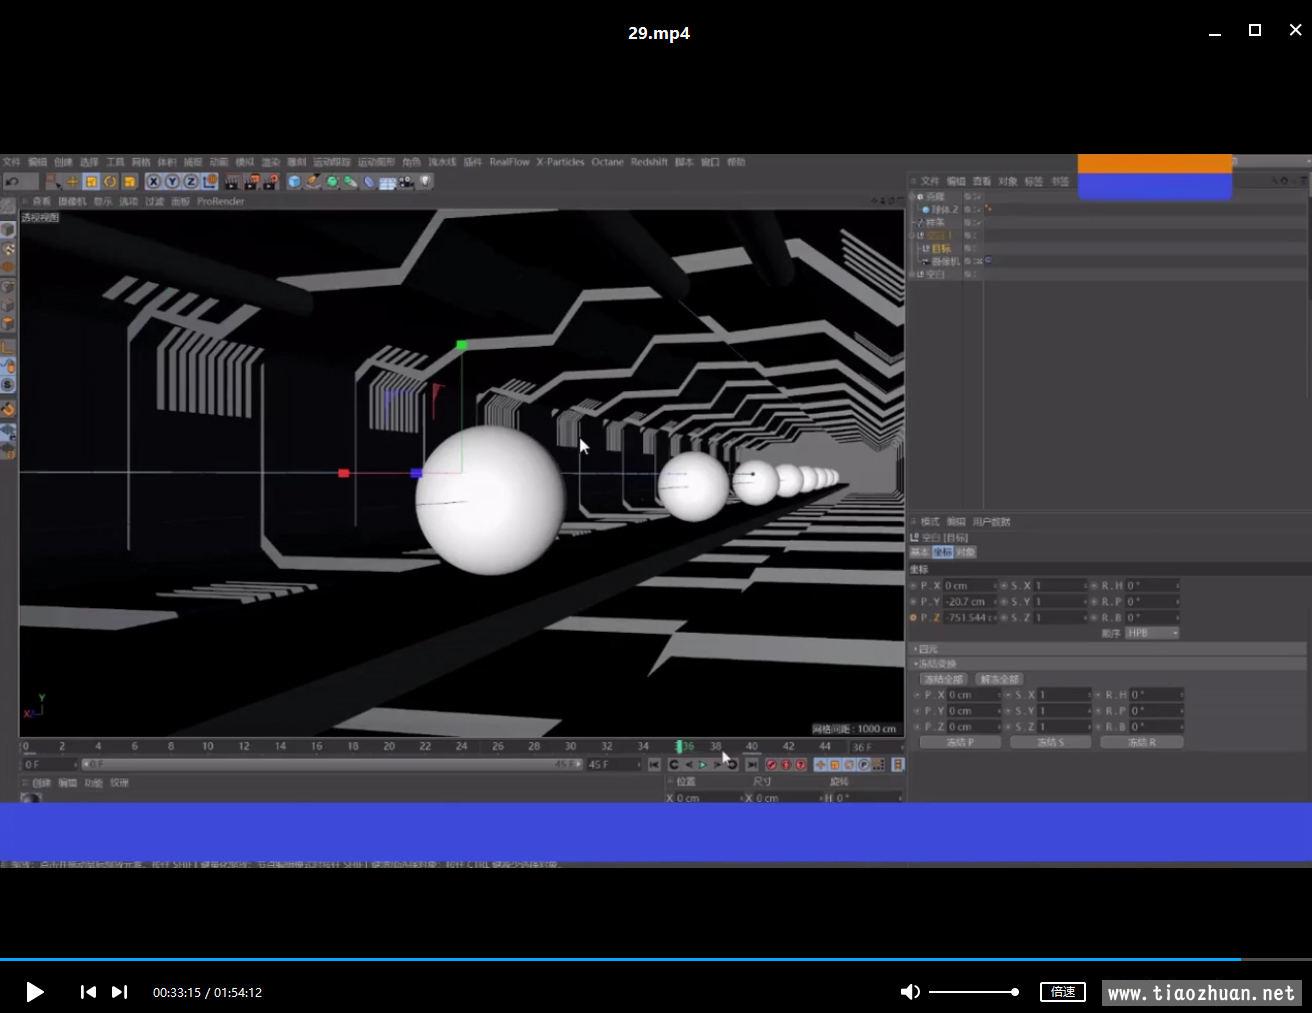Go to timeline start button
1312x1013 pixels.
pos(654,765)
